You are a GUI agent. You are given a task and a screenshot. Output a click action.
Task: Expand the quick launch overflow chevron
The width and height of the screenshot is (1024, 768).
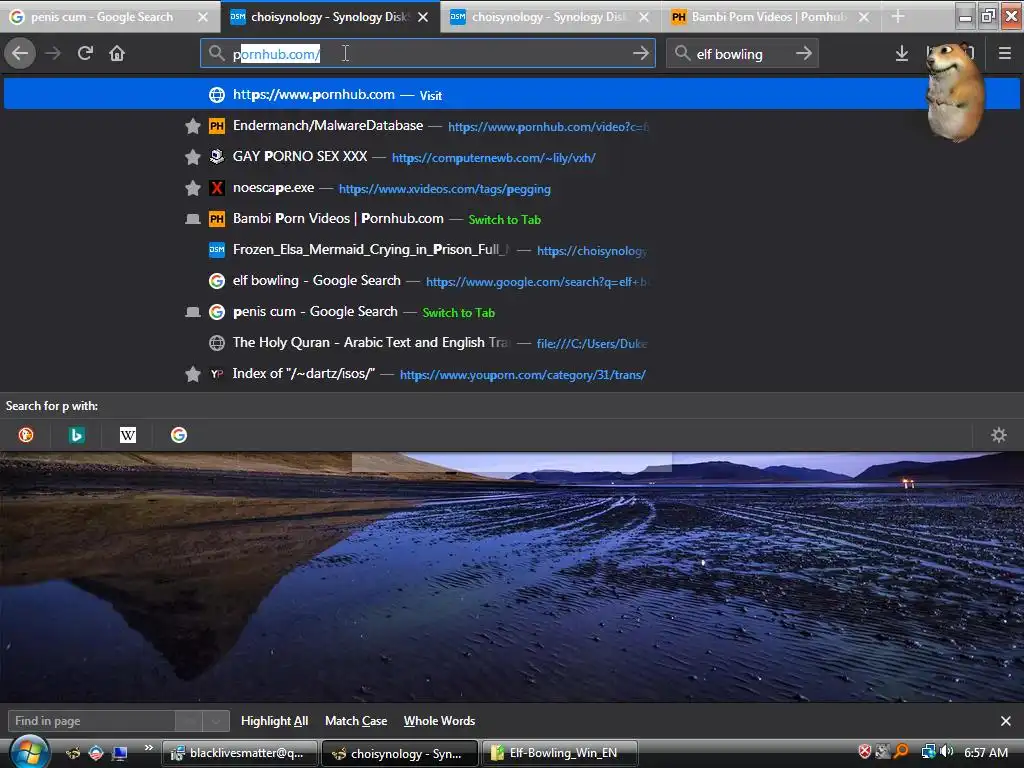tap(148, 748)
